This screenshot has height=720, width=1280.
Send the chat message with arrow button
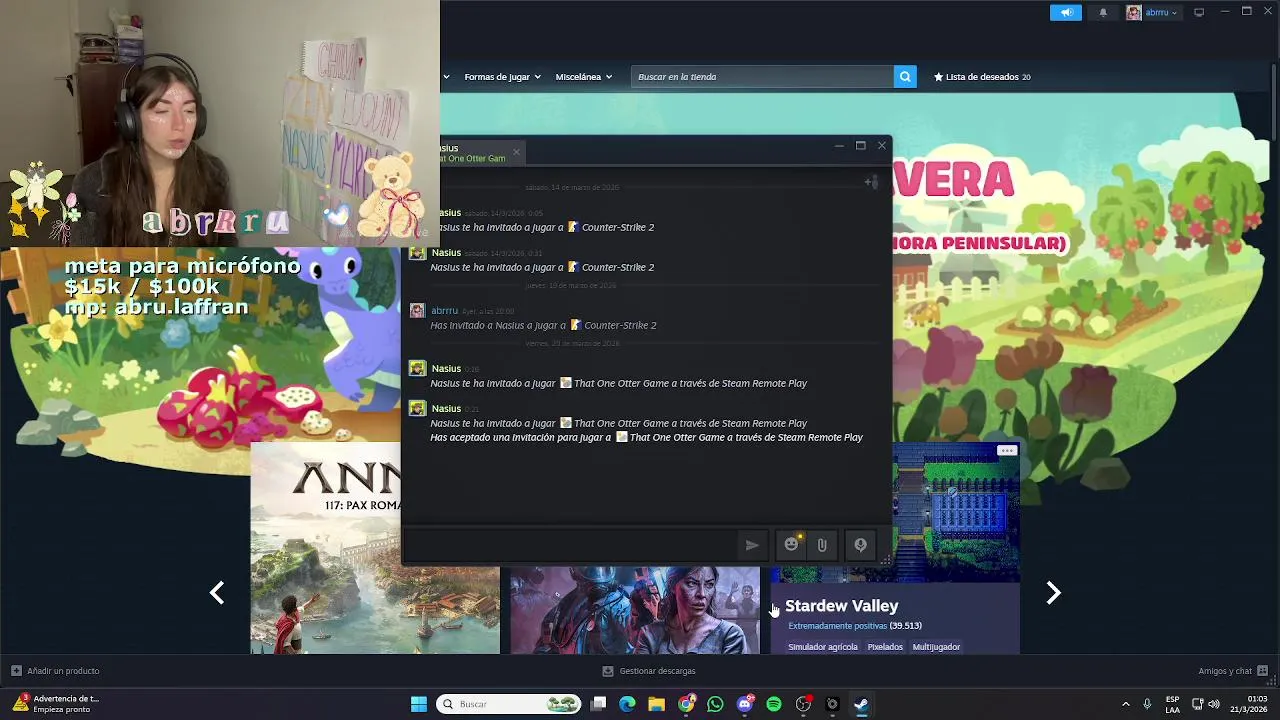pos(752,545)
